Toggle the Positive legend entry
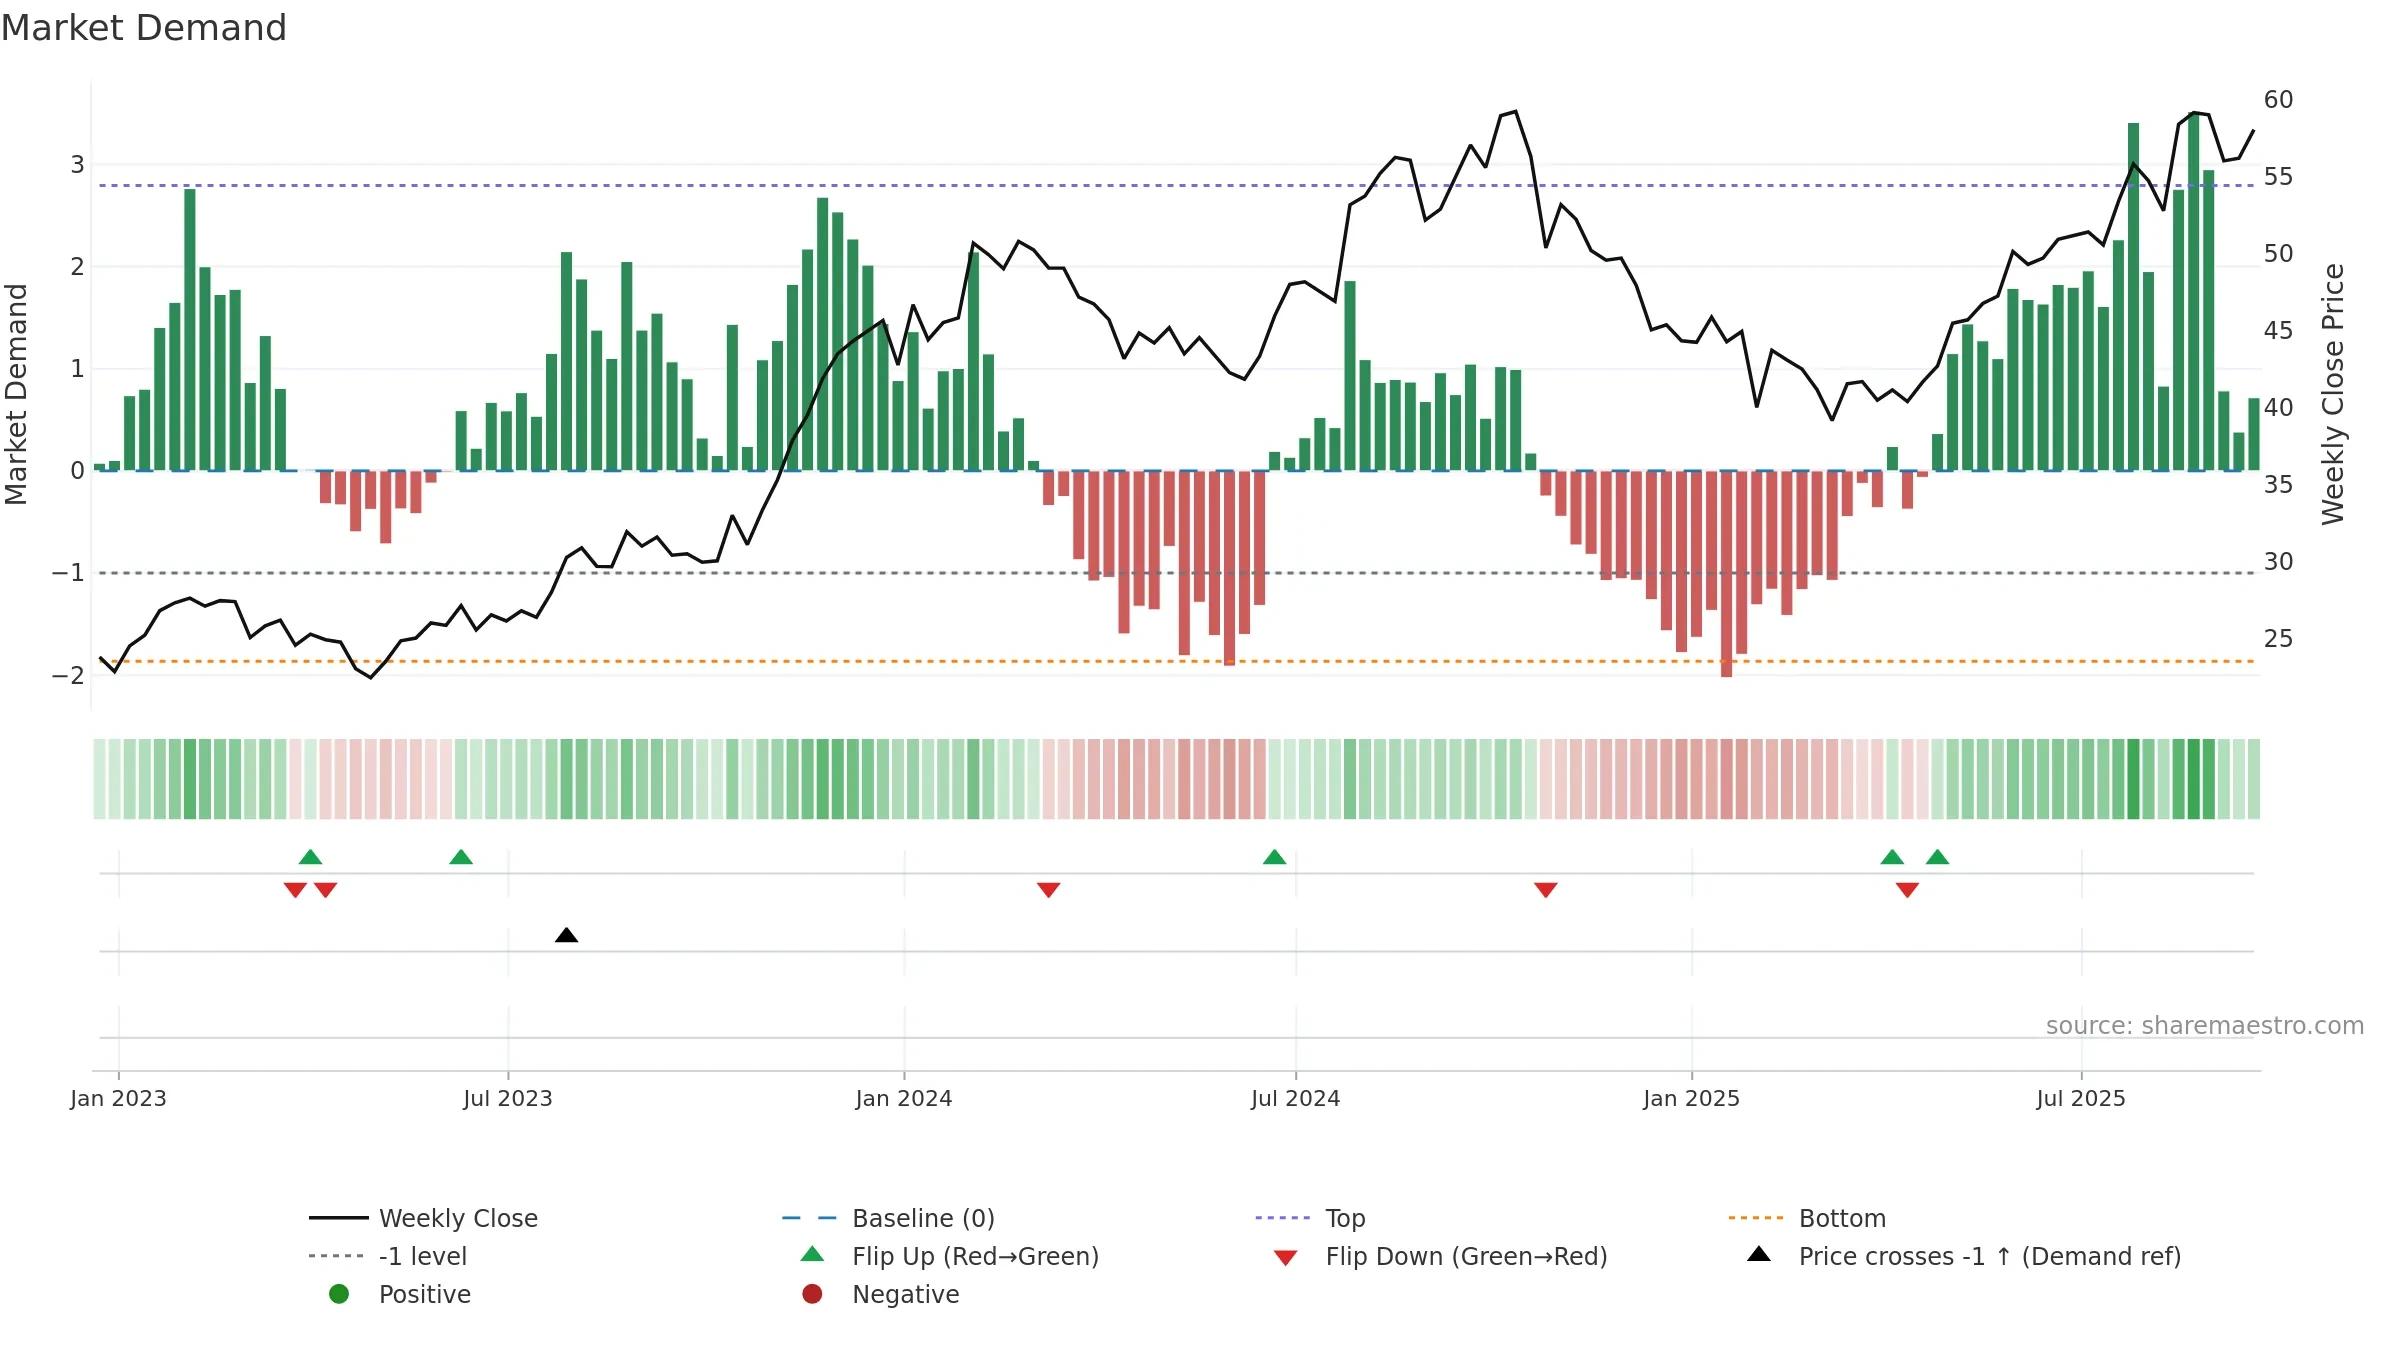Viewport: 2400px width, 1350px height. pyautogui.click(x=400, y=1294)
